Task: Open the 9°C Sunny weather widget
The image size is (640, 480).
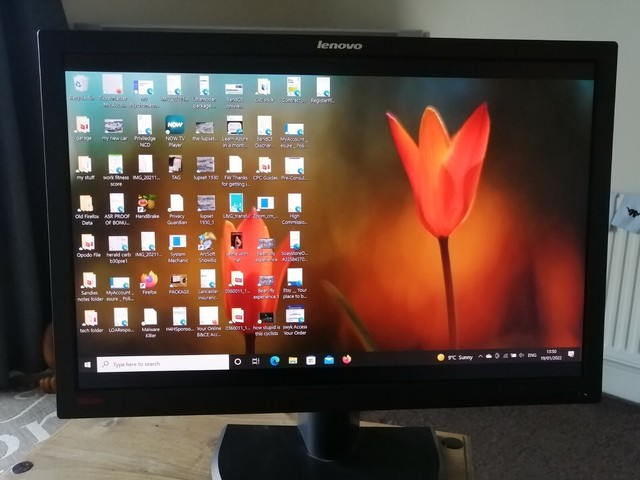Action: (x=455, y=358)
